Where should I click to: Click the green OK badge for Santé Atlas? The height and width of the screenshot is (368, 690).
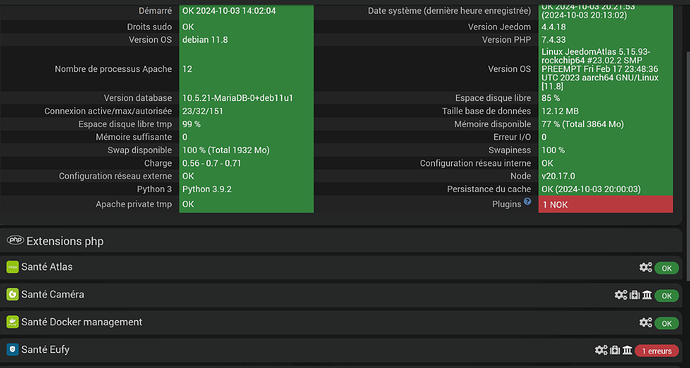[667, 268]
